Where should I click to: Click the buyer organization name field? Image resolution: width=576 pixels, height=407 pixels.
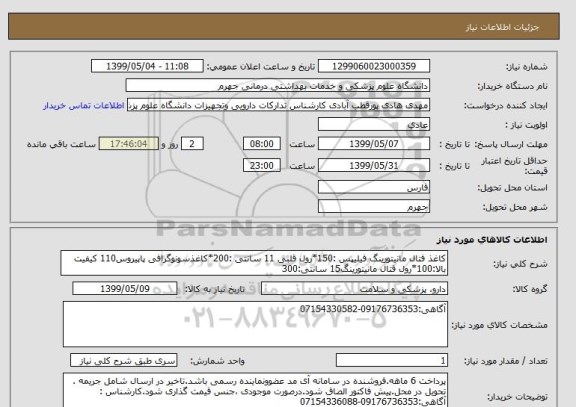pyautogui.click(x=278, y=86)
